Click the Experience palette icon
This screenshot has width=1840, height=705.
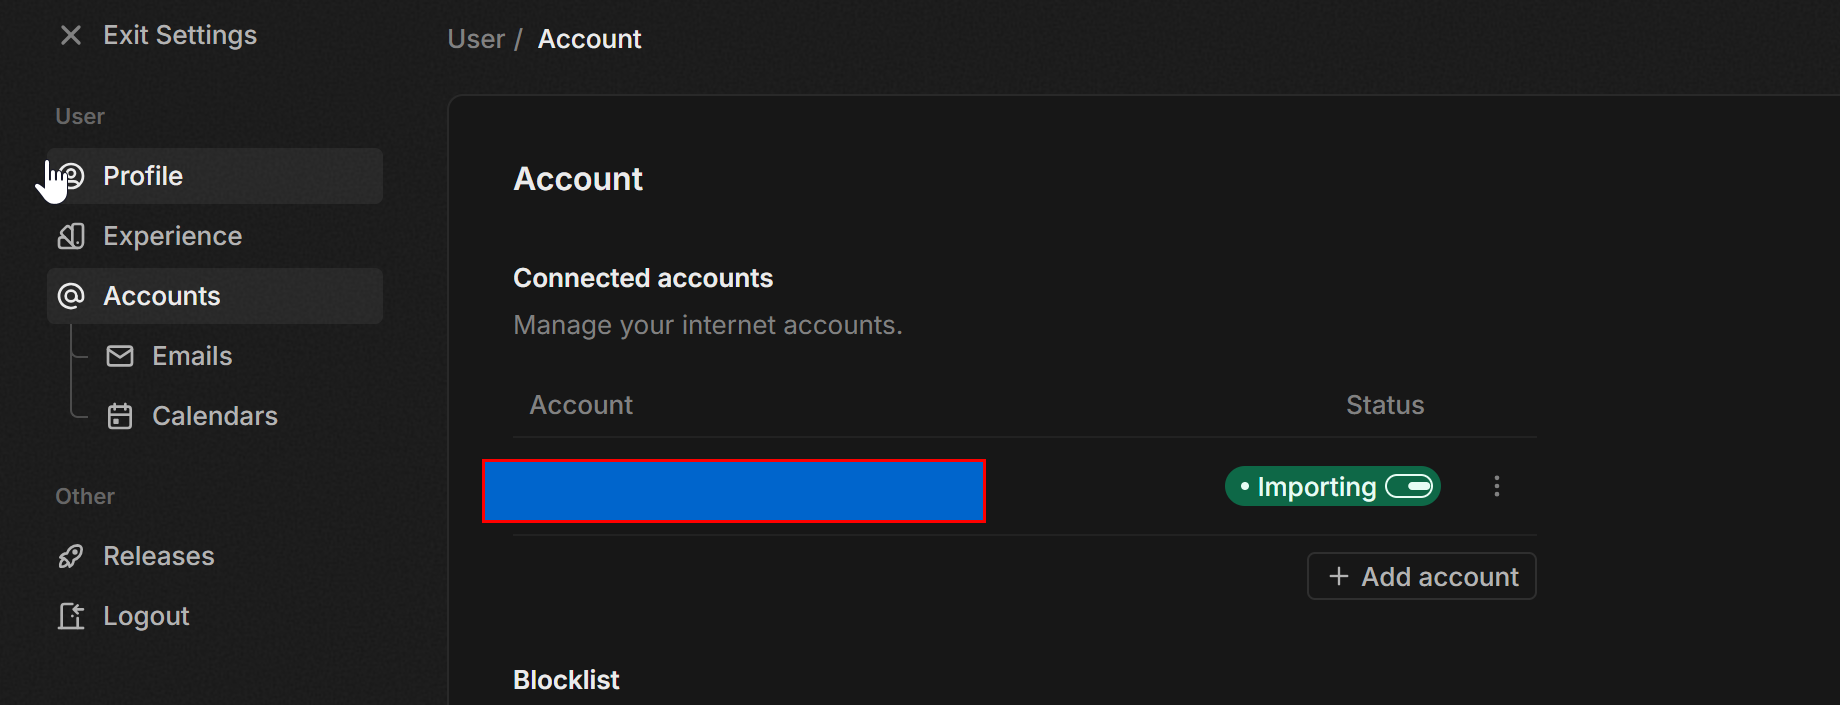tap(71, 236)
